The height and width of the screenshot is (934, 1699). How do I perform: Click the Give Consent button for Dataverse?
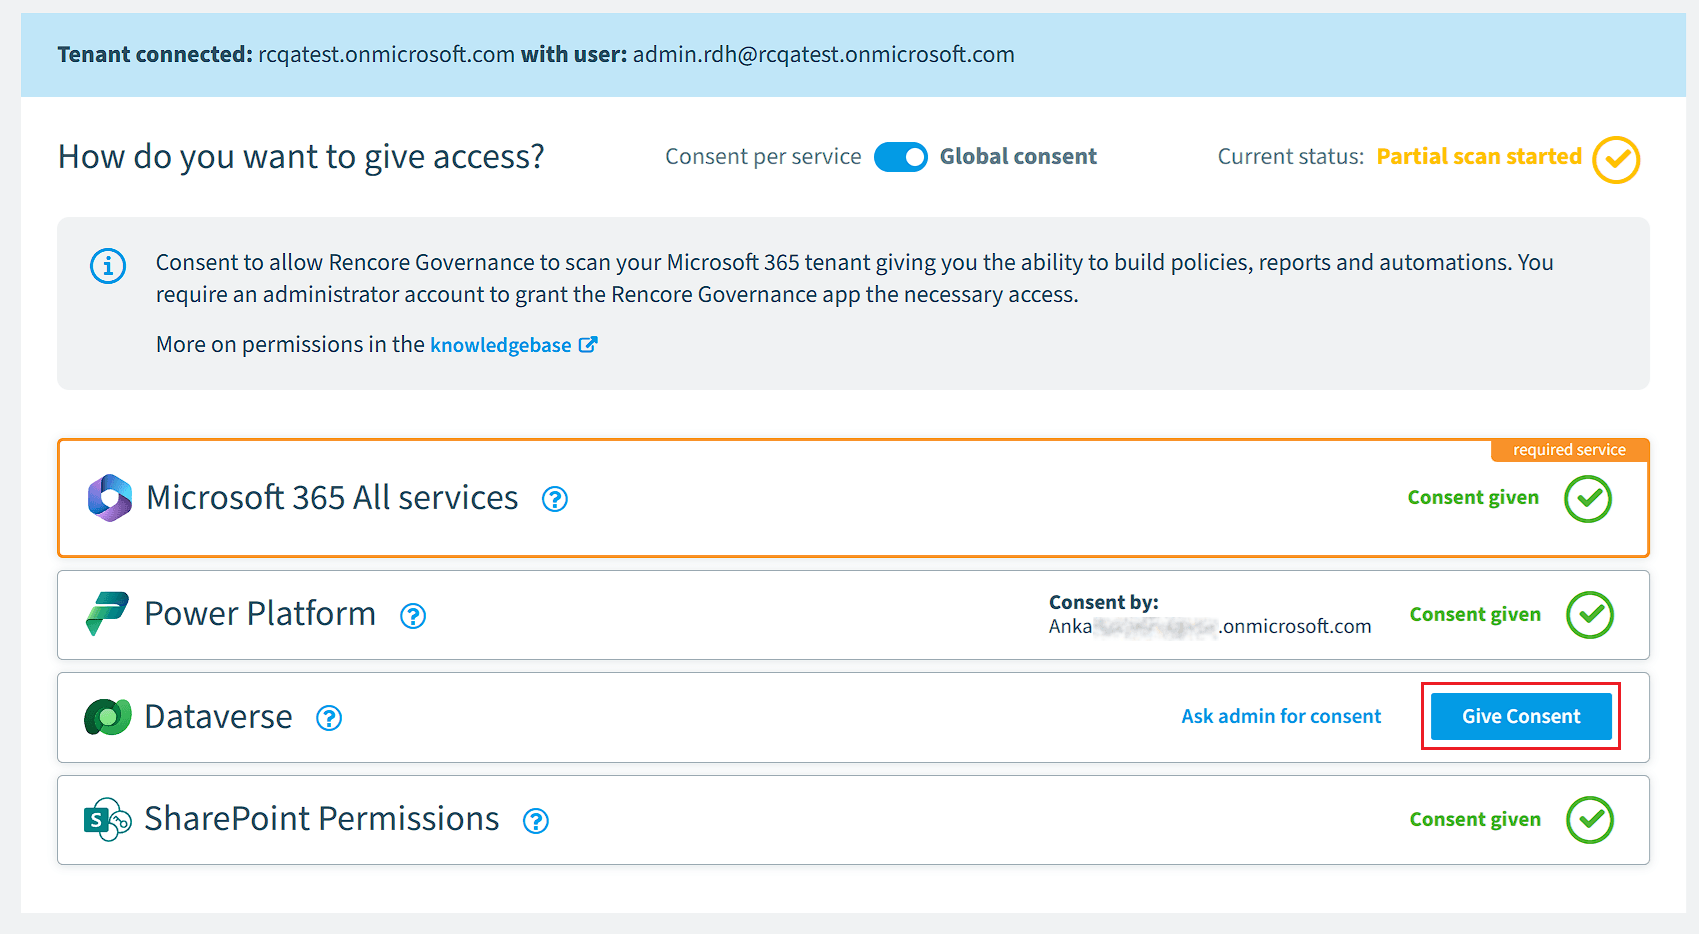[x=1521, y=716]
